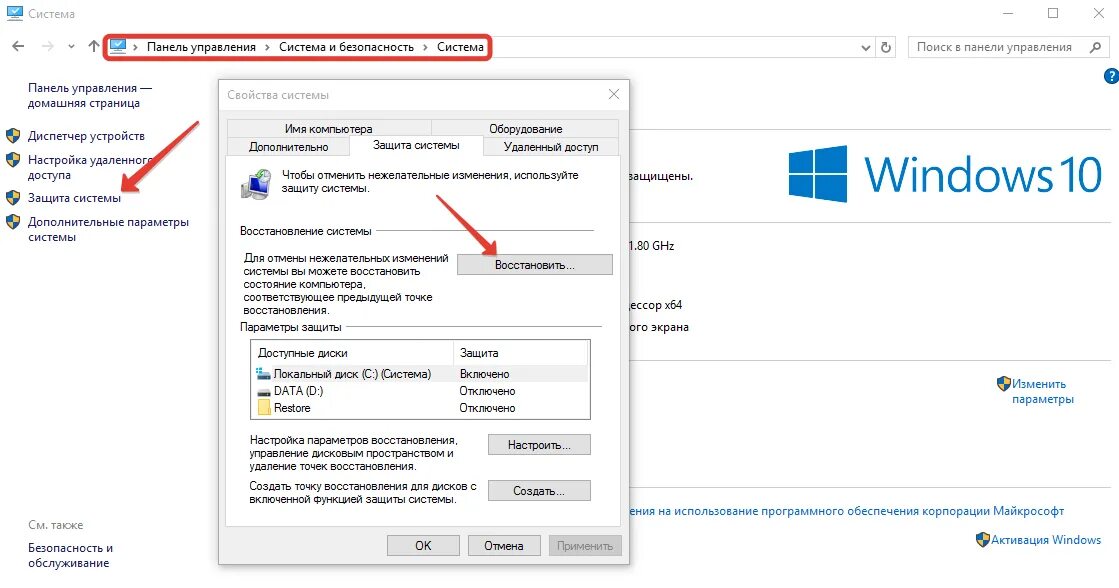
Task: Click the search magnifier icon
Action: pos(1095,47)
